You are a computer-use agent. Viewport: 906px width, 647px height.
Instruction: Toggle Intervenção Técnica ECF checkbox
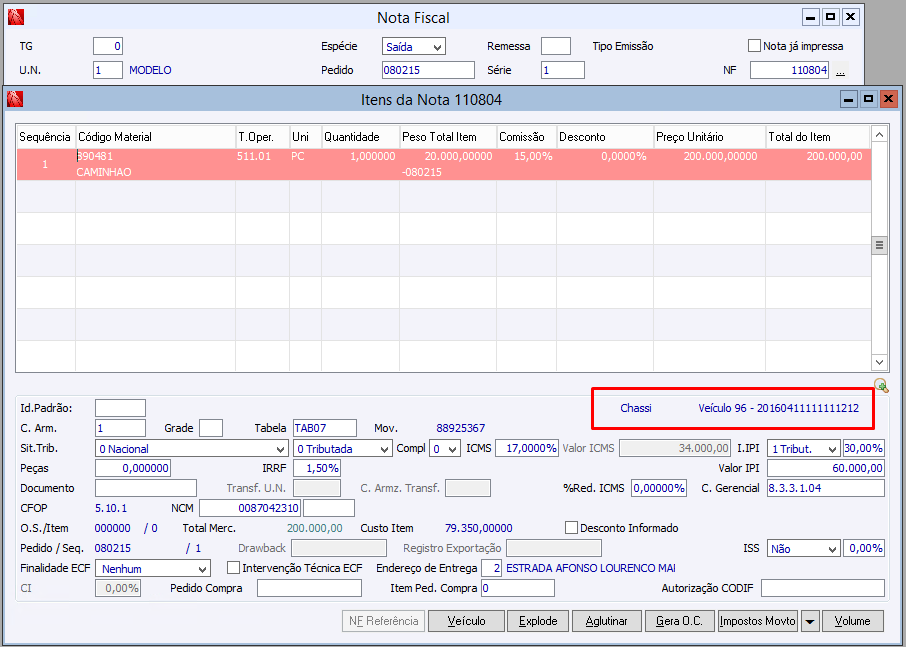pyautogui.click(x=234, y=568)
